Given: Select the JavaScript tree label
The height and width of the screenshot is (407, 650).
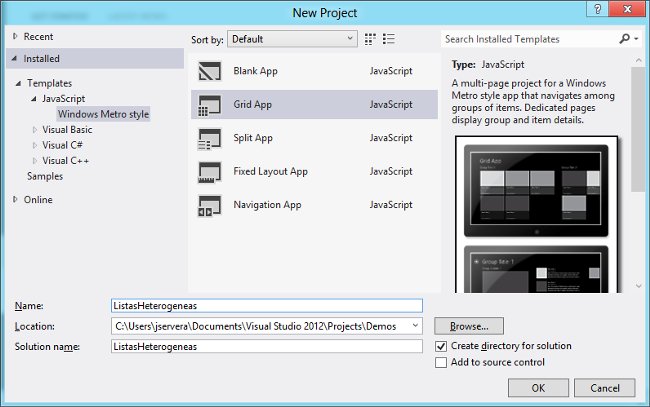Looking at the screenshot, I should pos(63,99).
